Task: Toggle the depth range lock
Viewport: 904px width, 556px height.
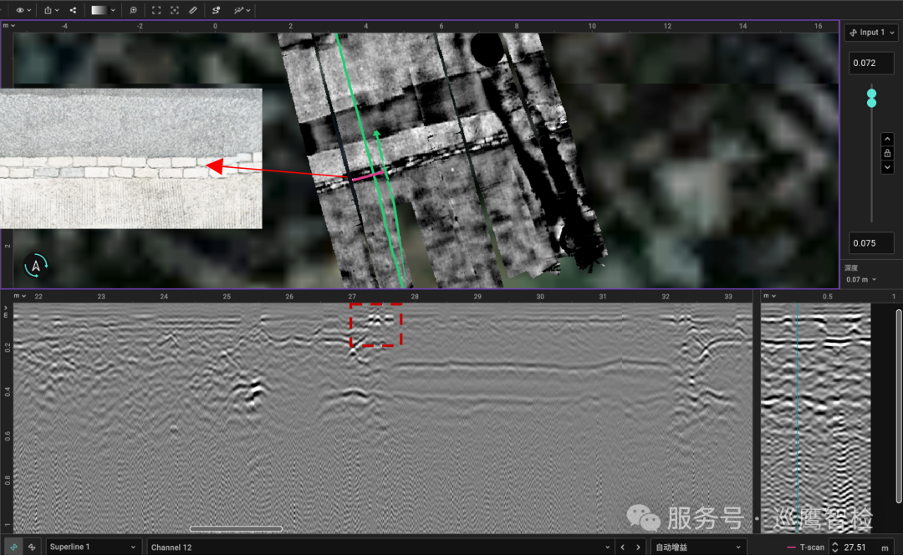Action: click(x=886, y=153)
